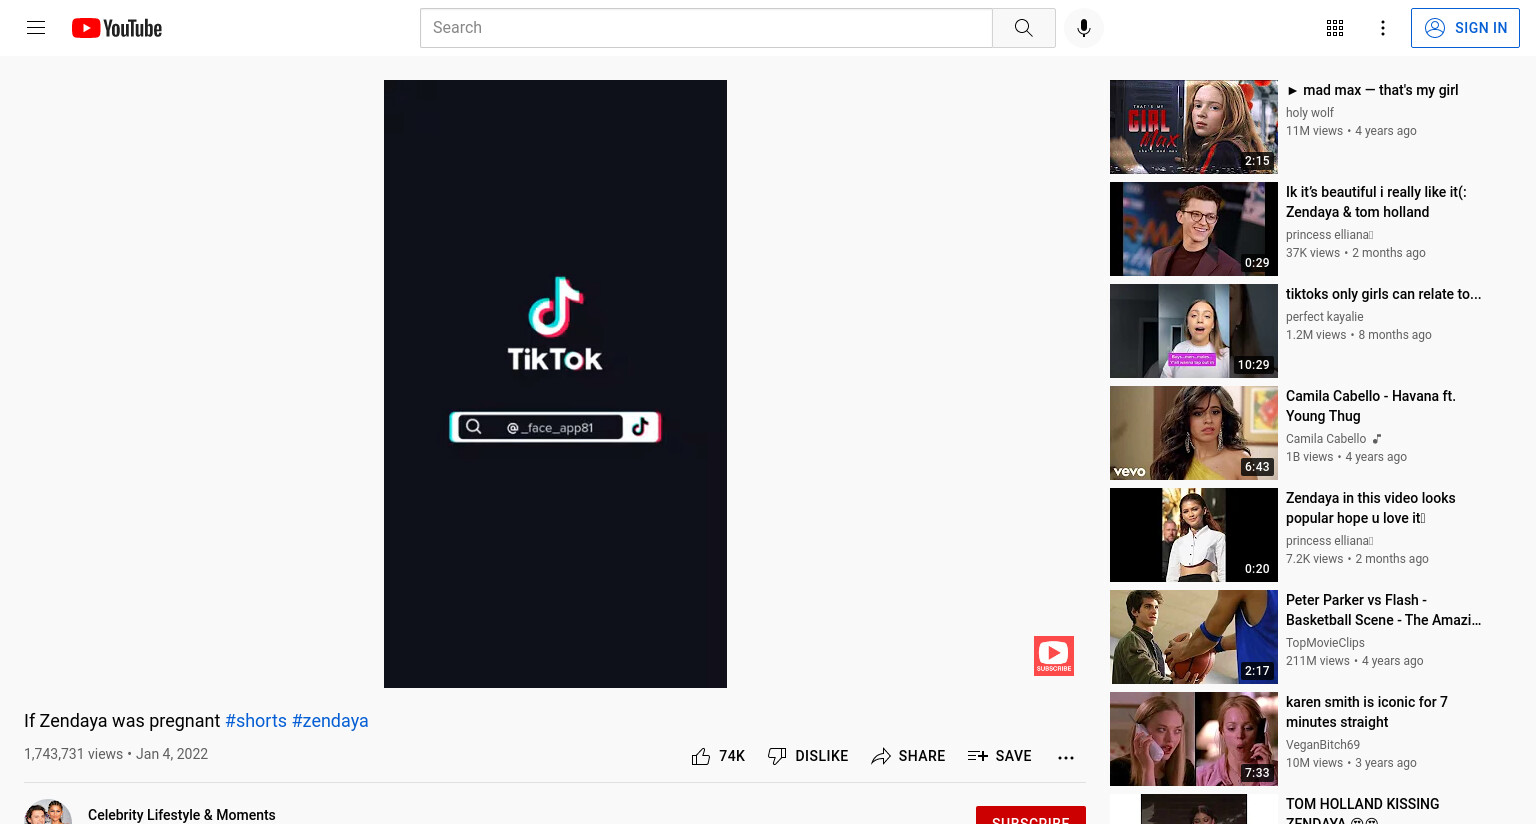The width and height of the screenshot is (1536, 824).
Task: Click 'Peter Parker vs Flash - Basketball Scene' title
Action: 1384,610
